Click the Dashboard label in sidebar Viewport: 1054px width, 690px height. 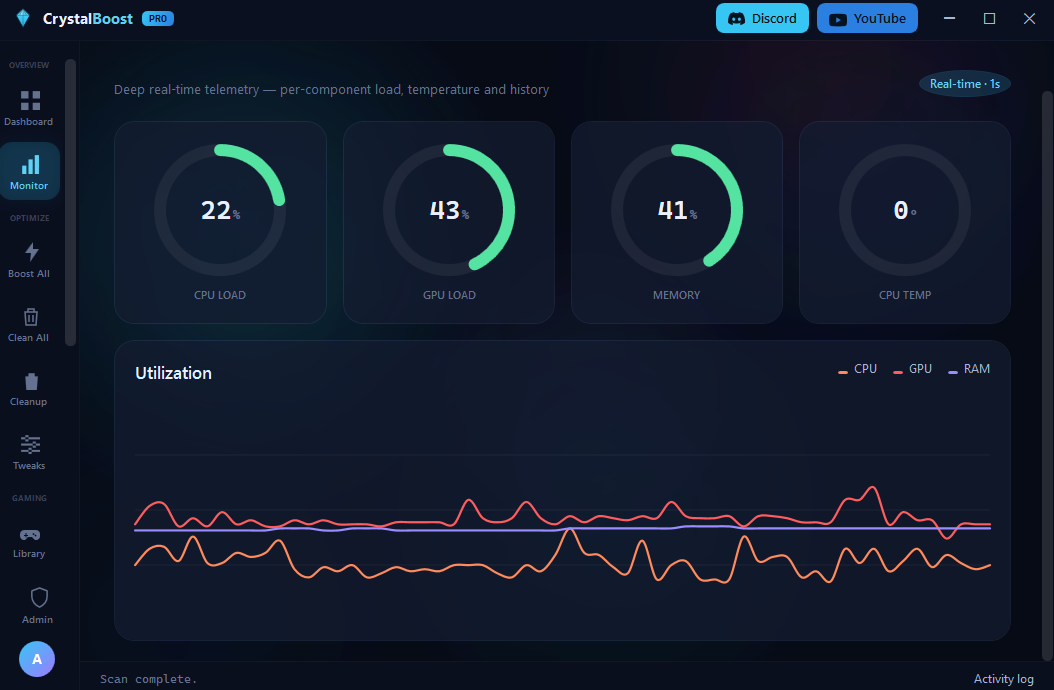point(28,122)
